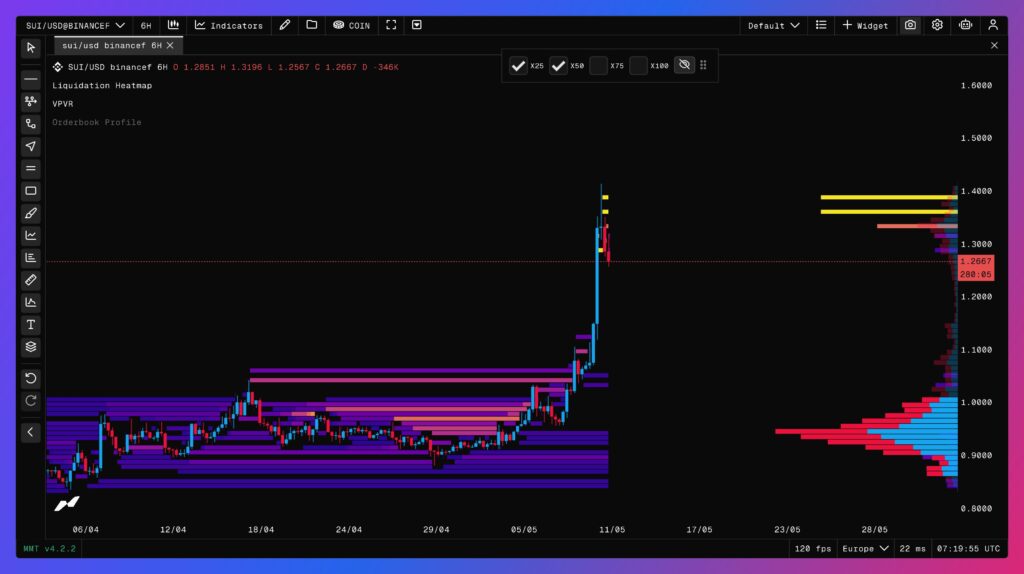The width and height of the screenshot is (1024, 574).
Task: Collapse the left drawing toolbar
Action: coord(31,432)
